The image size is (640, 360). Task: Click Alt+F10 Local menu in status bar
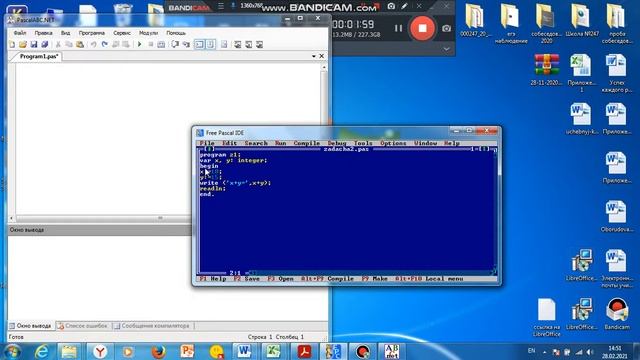(429, 279)
